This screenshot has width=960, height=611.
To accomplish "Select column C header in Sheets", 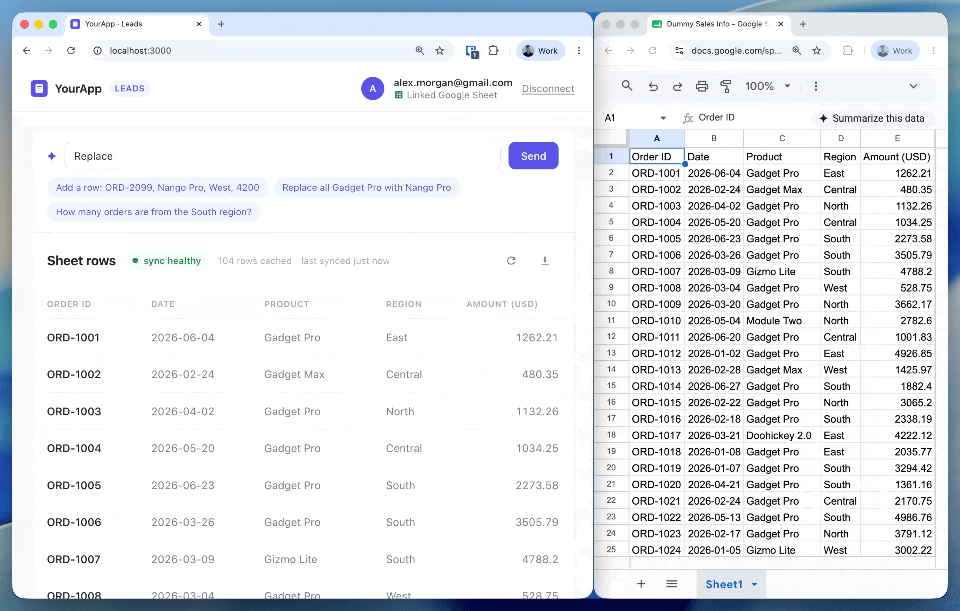I will [x=782, y=138].
